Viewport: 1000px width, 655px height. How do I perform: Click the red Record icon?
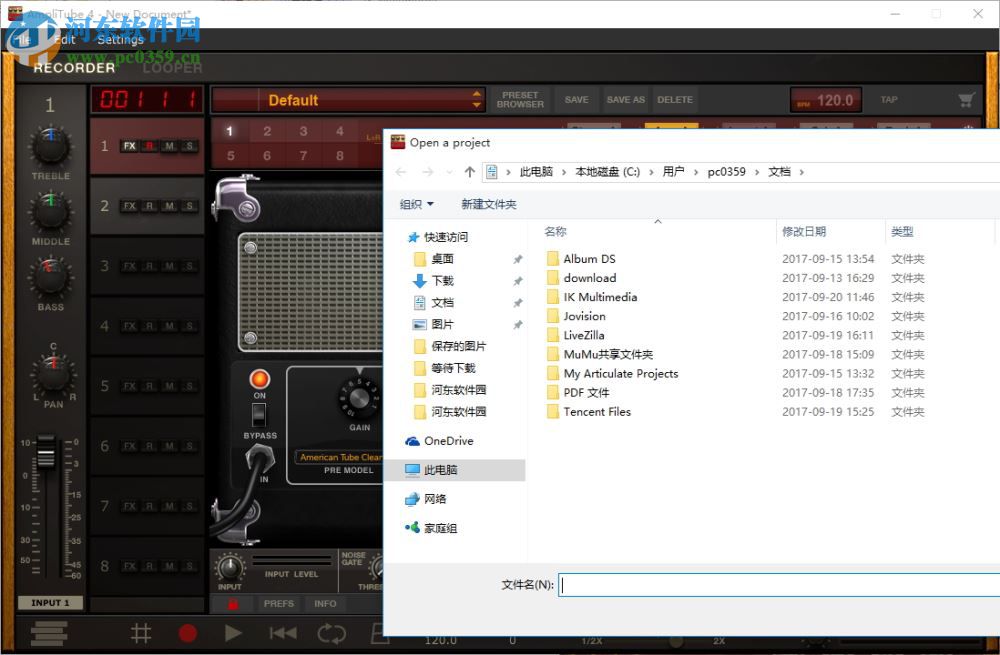point(188,633)
